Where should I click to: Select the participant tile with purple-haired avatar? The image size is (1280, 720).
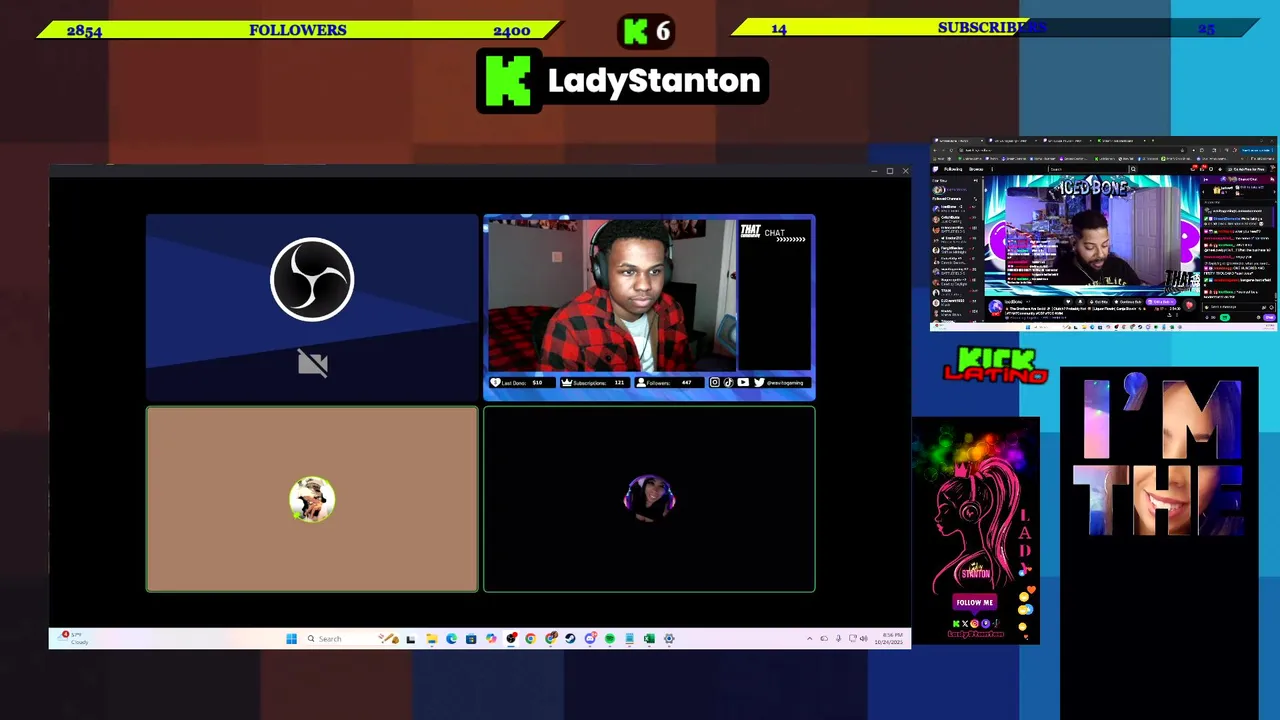649,499
